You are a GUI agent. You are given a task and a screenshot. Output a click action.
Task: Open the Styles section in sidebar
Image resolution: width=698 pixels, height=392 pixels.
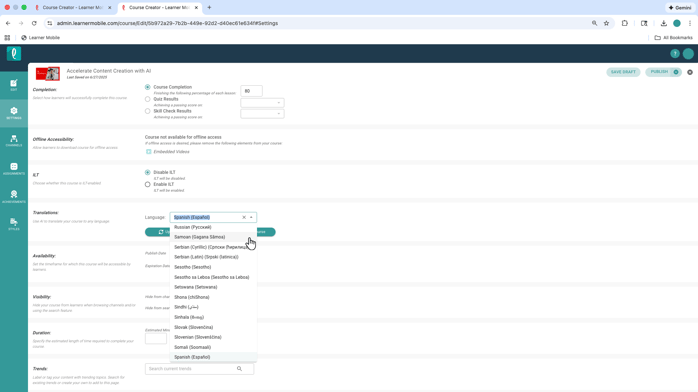(14, 224)
